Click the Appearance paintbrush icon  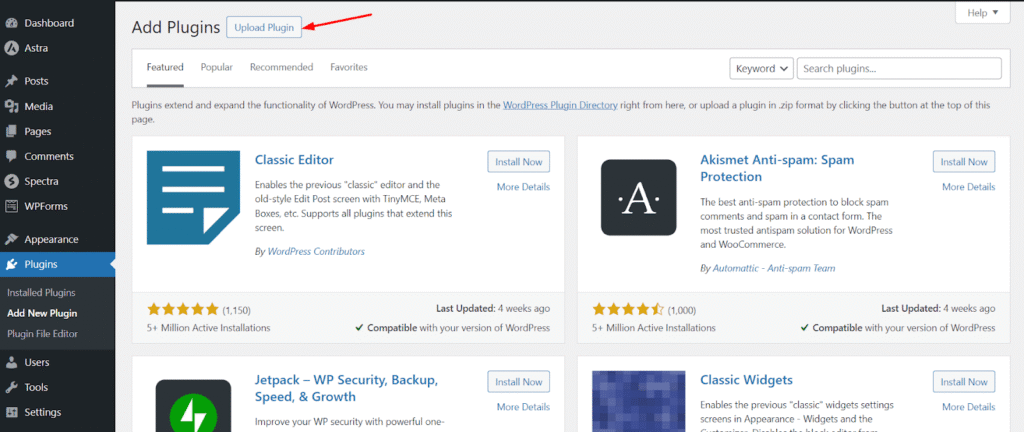(x=11, y=239)
